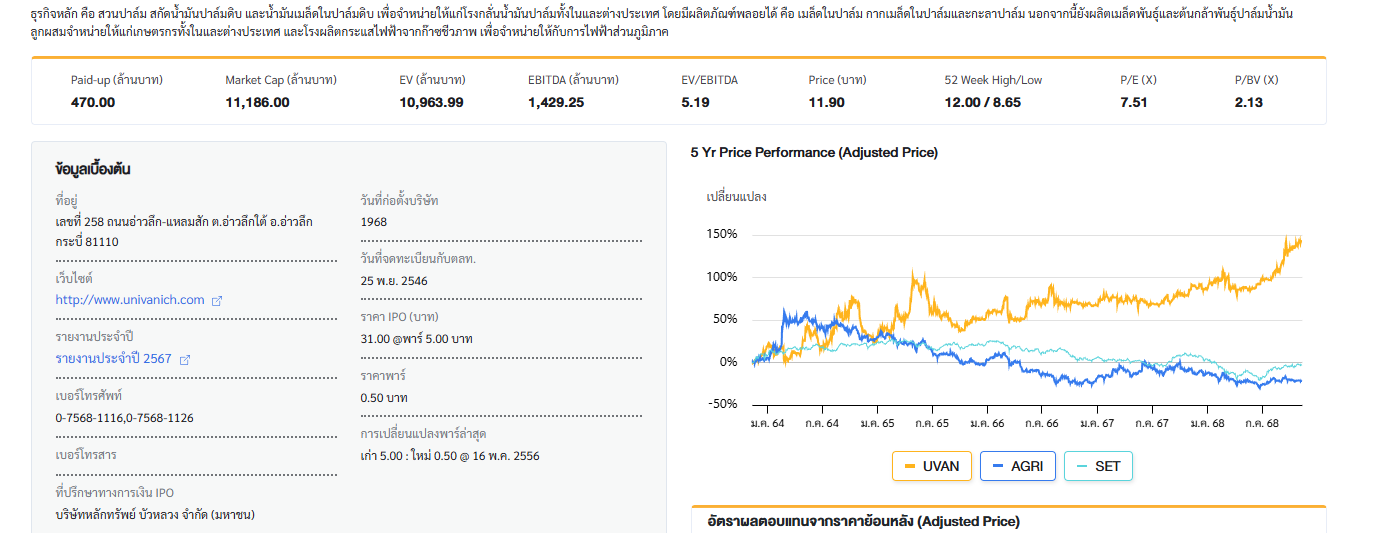Click the phone number 0-7568-1116
The height and width of the screenshot is (533, 1389).
[89, 418]
